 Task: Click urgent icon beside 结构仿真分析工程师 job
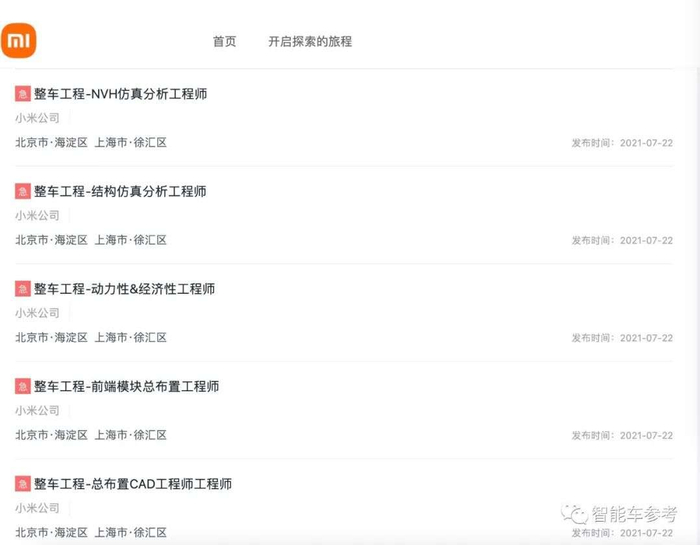click(x=22, y=191)
